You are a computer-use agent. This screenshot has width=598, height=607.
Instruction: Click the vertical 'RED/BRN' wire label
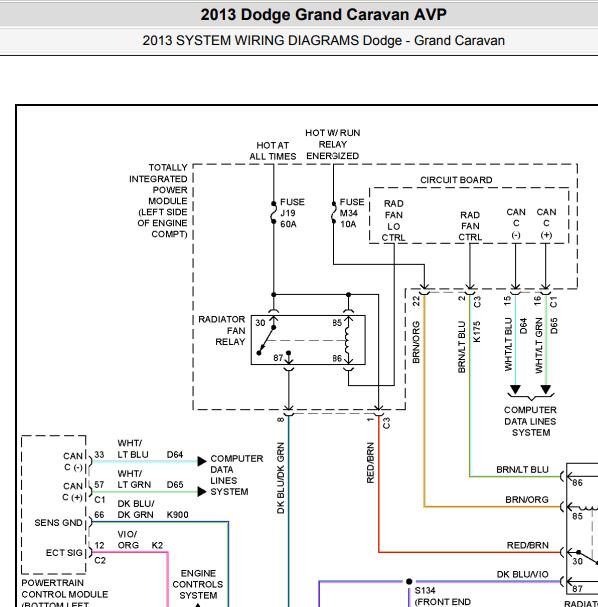[x=370, y=463]
